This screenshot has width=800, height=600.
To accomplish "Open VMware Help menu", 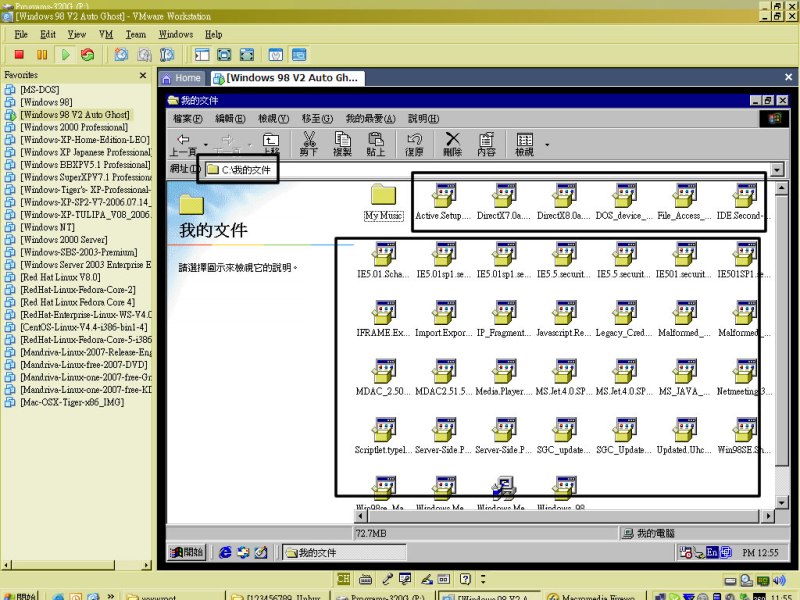I will (x=213, y=35).
